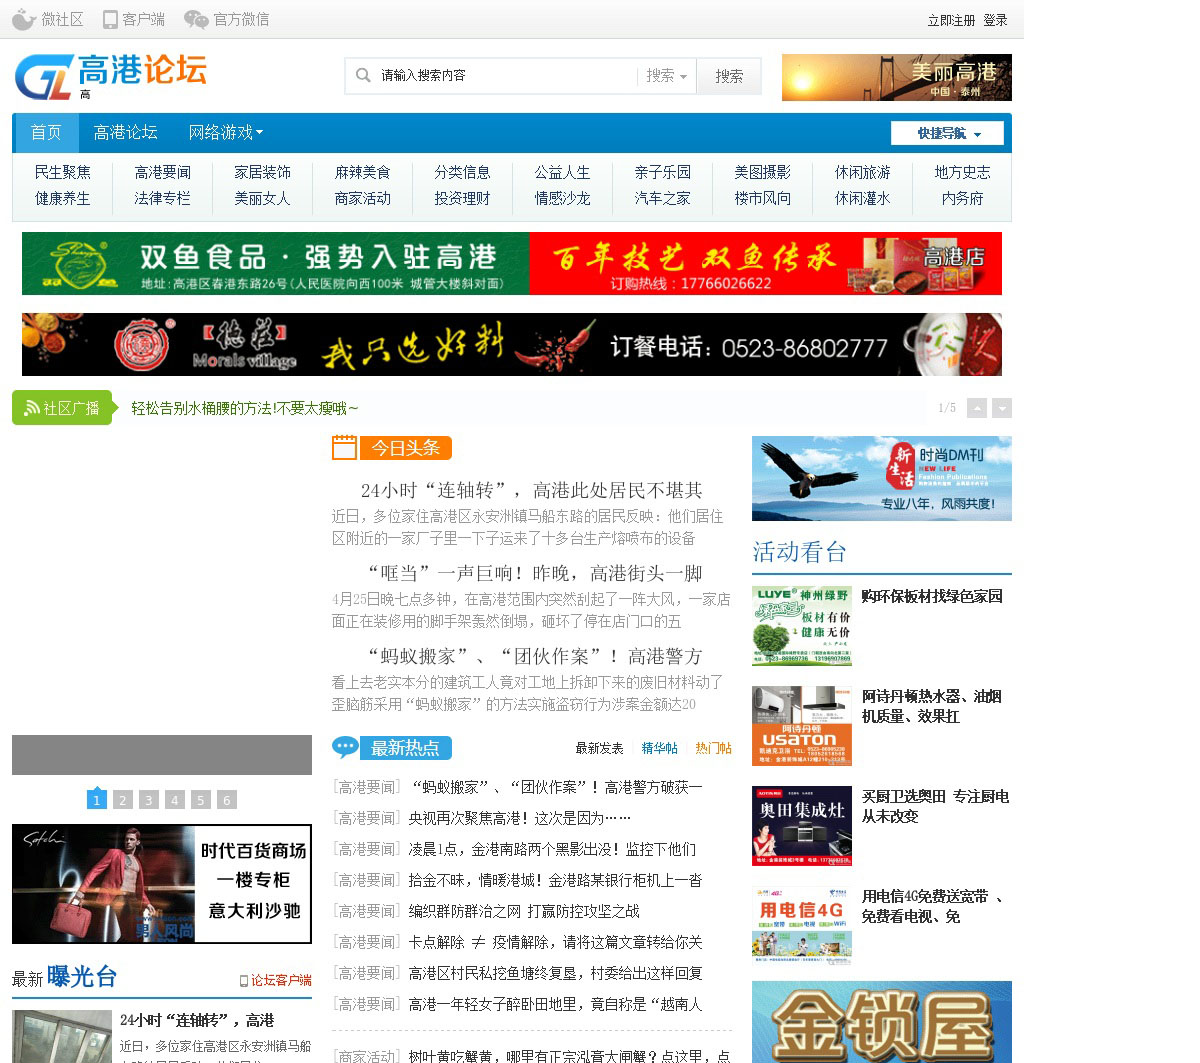The width and height of the screenshot is (1200, 1063).
Task: Go to slideshow page 6
Action: (227, 799)
